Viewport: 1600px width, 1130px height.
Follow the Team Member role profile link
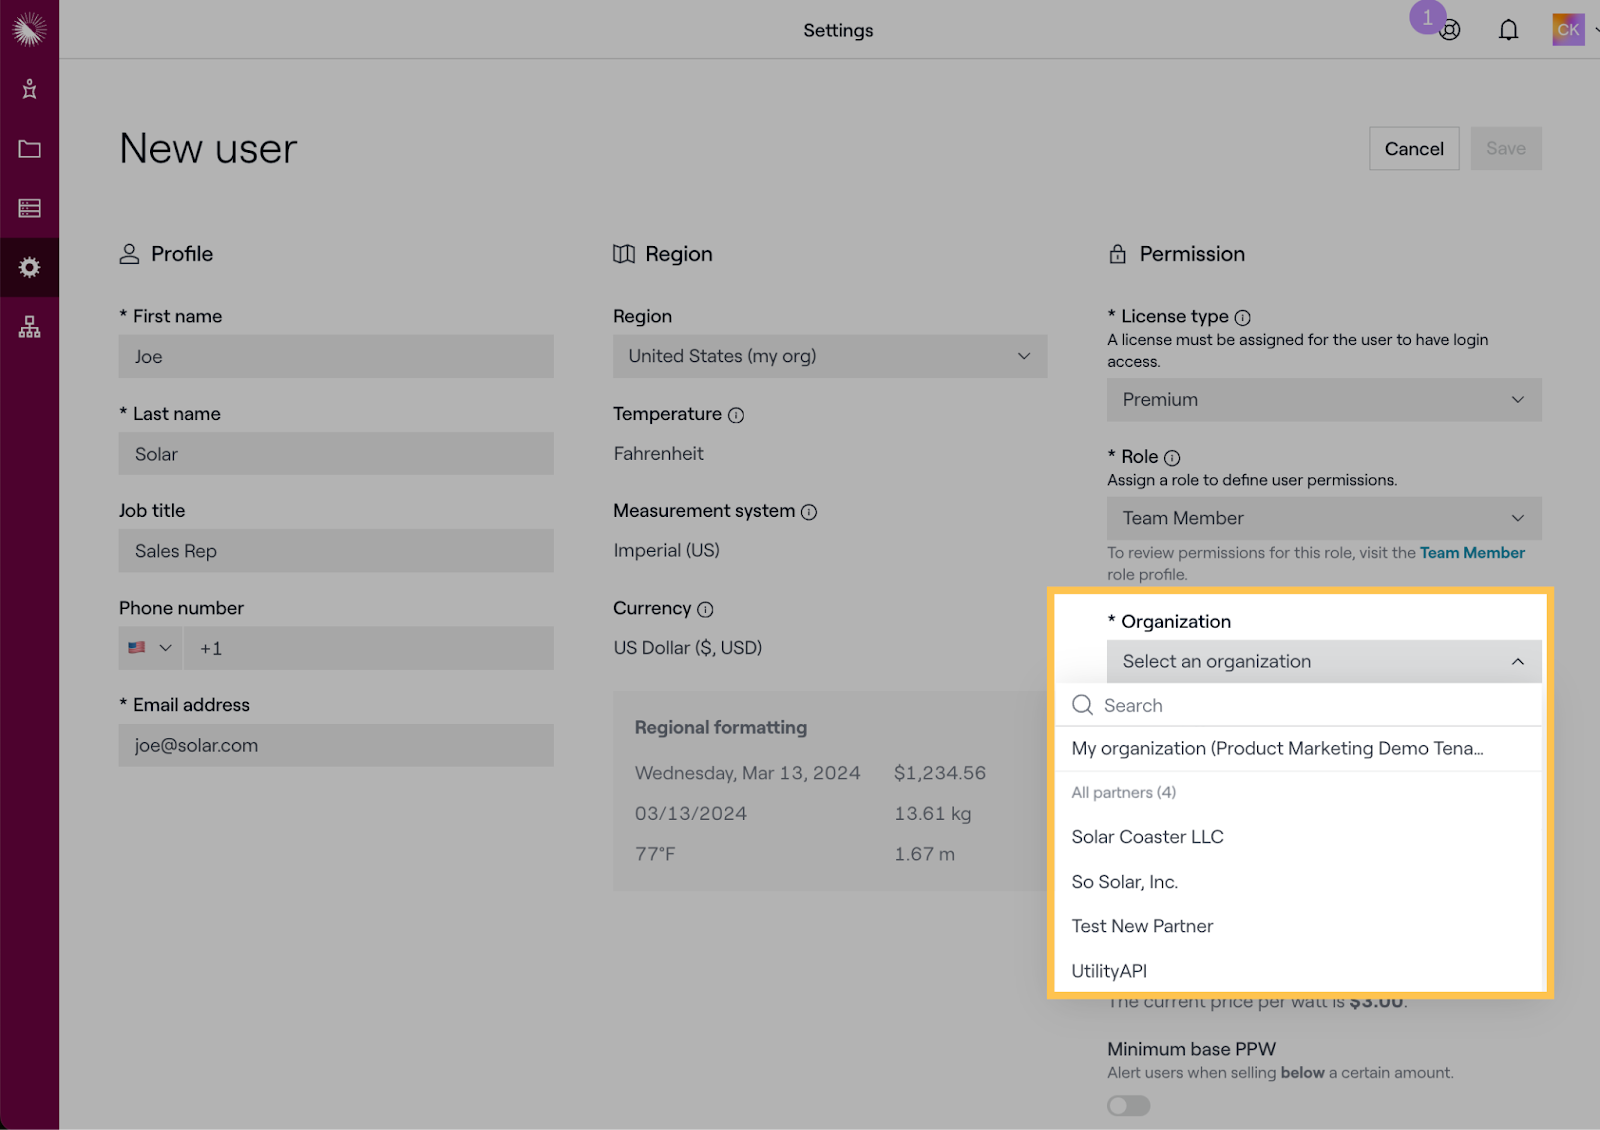click(1471, 553)
